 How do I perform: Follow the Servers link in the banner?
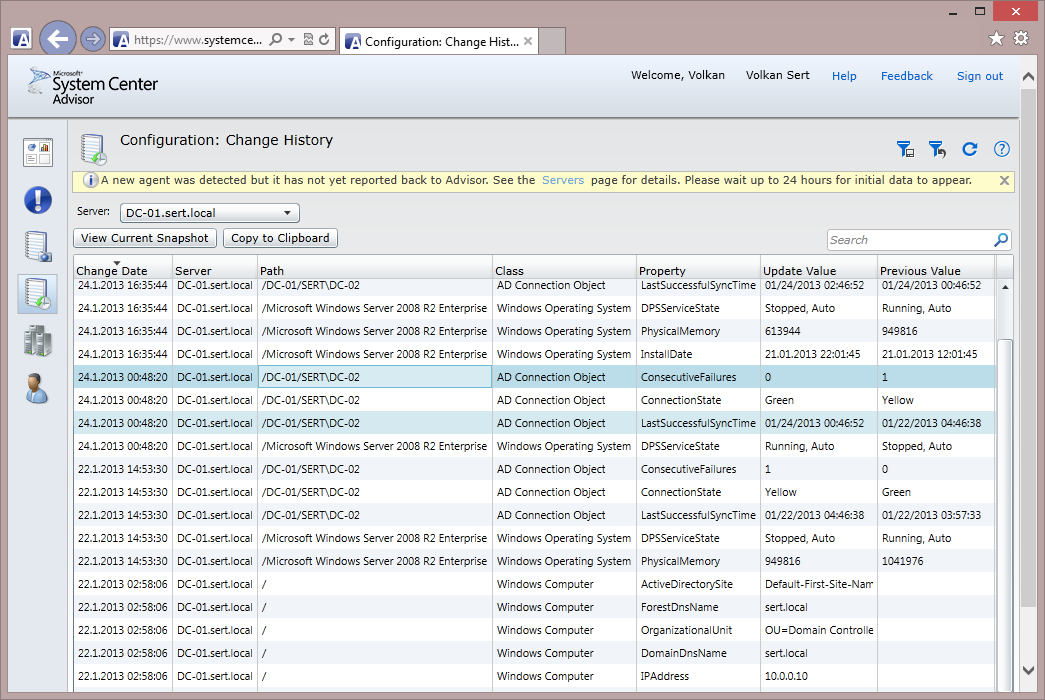562,180
